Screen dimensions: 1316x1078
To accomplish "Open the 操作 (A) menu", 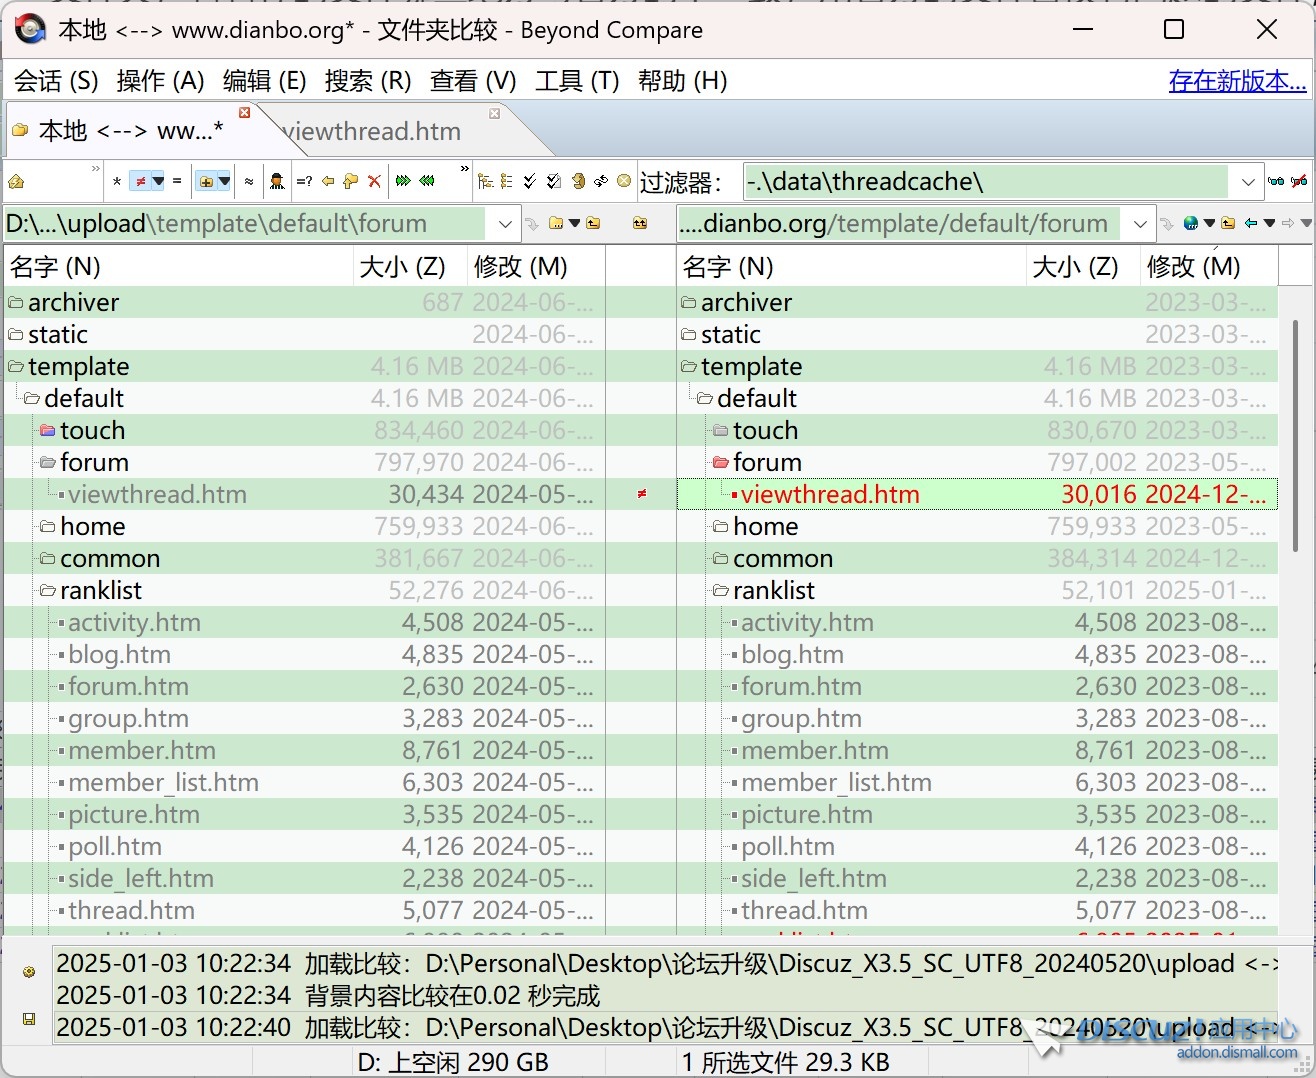I will click(160, 81).
